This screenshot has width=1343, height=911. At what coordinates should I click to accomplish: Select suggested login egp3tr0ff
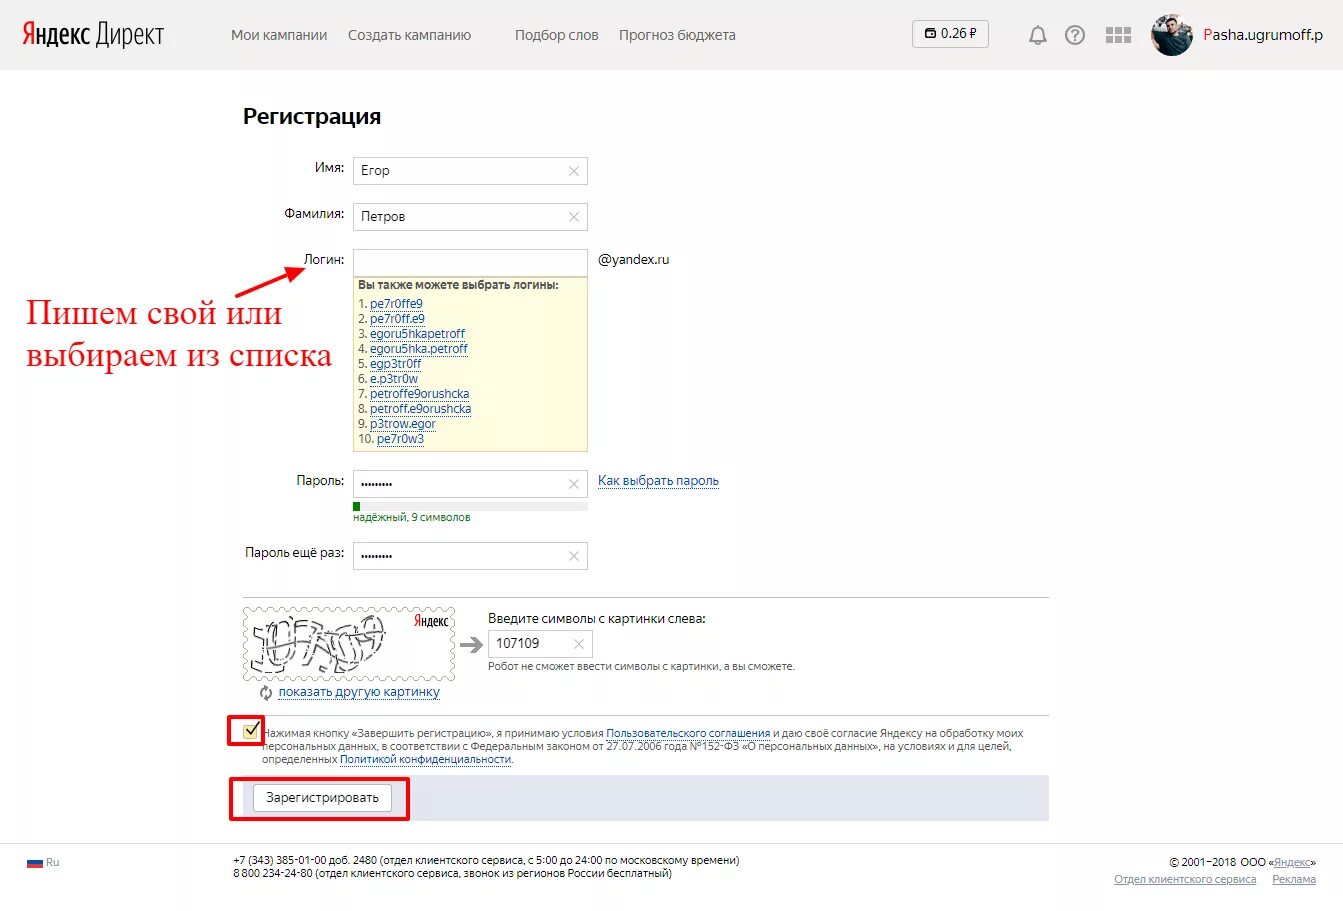pos(395,364)
